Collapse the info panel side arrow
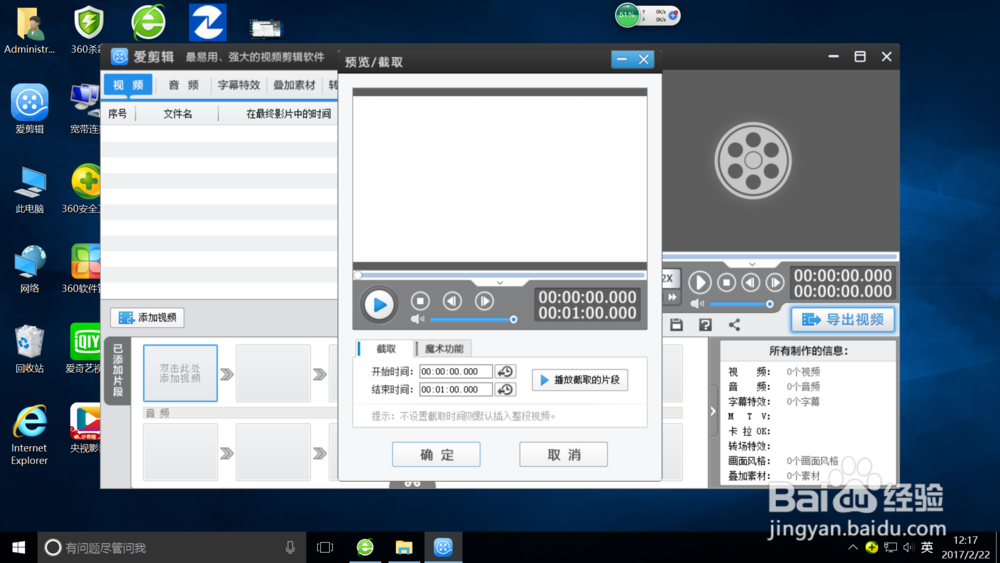Viewport: 1000px width, 563px height. [713, 412]
